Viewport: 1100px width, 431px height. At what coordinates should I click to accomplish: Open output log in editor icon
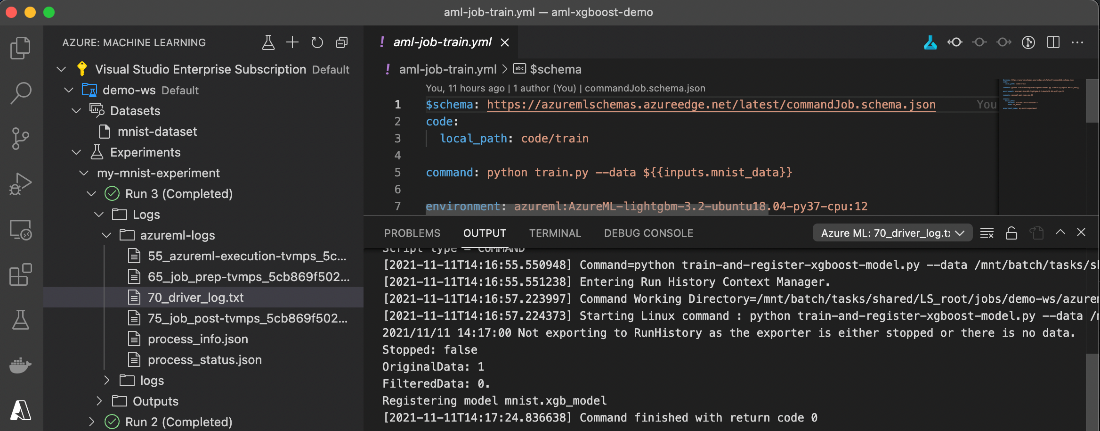point(1036,233)
